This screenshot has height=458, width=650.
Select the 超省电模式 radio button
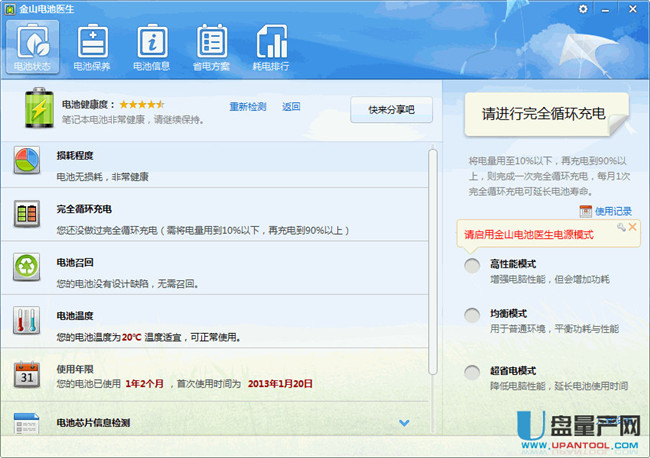[472, 372]
